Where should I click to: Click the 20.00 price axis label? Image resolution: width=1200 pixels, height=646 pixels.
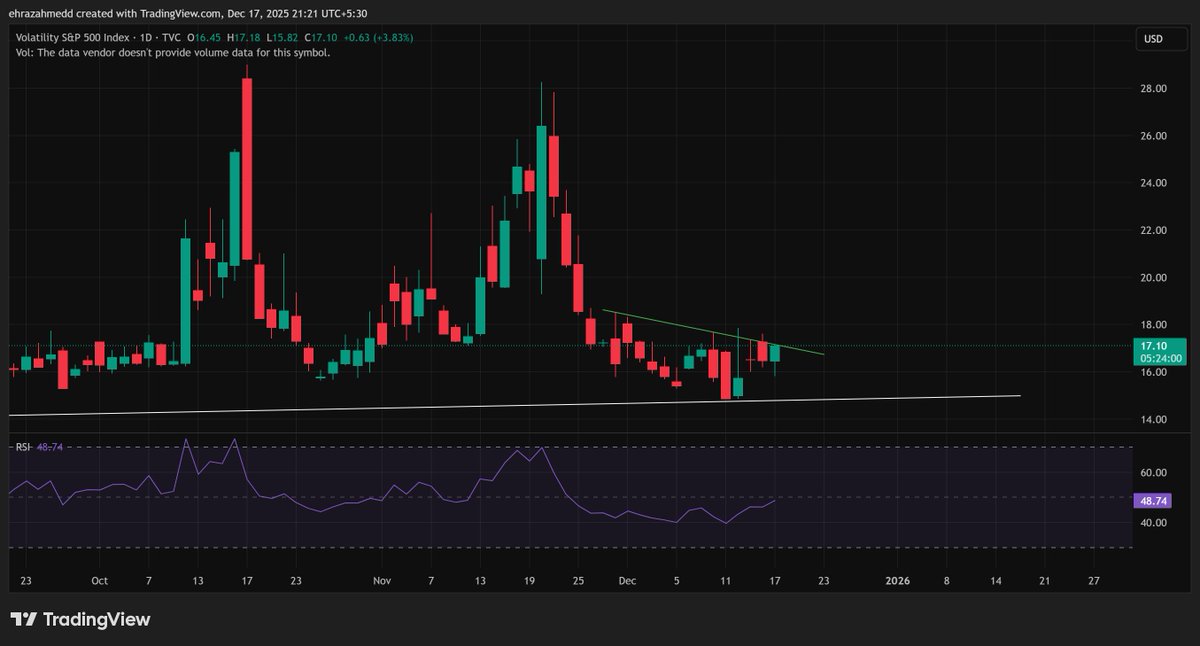(1155, 278)
